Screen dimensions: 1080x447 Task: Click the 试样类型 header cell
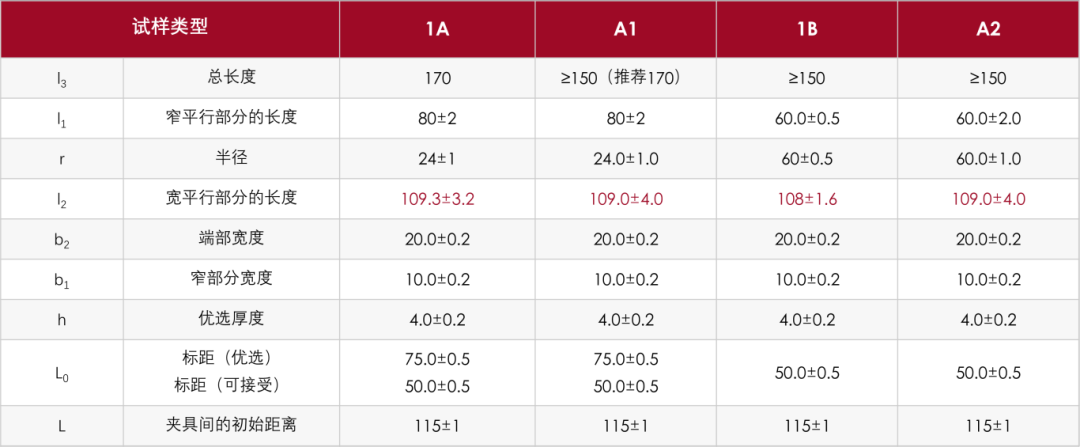tap(170, 27)
